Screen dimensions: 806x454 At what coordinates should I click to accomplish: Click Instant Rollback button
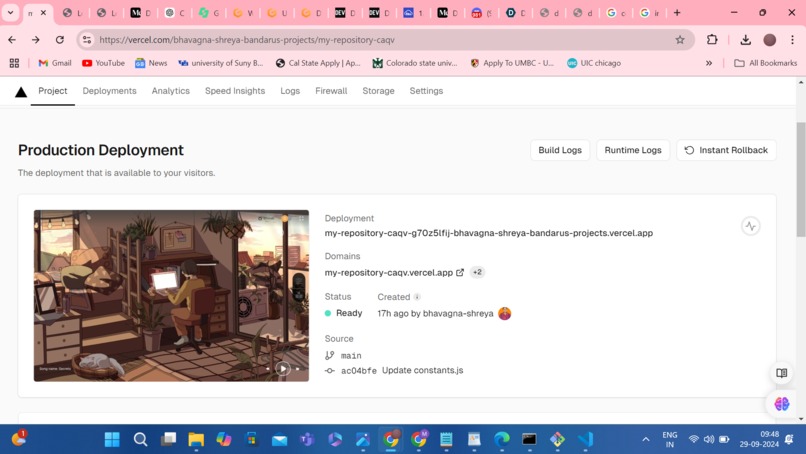pos(726,150)
